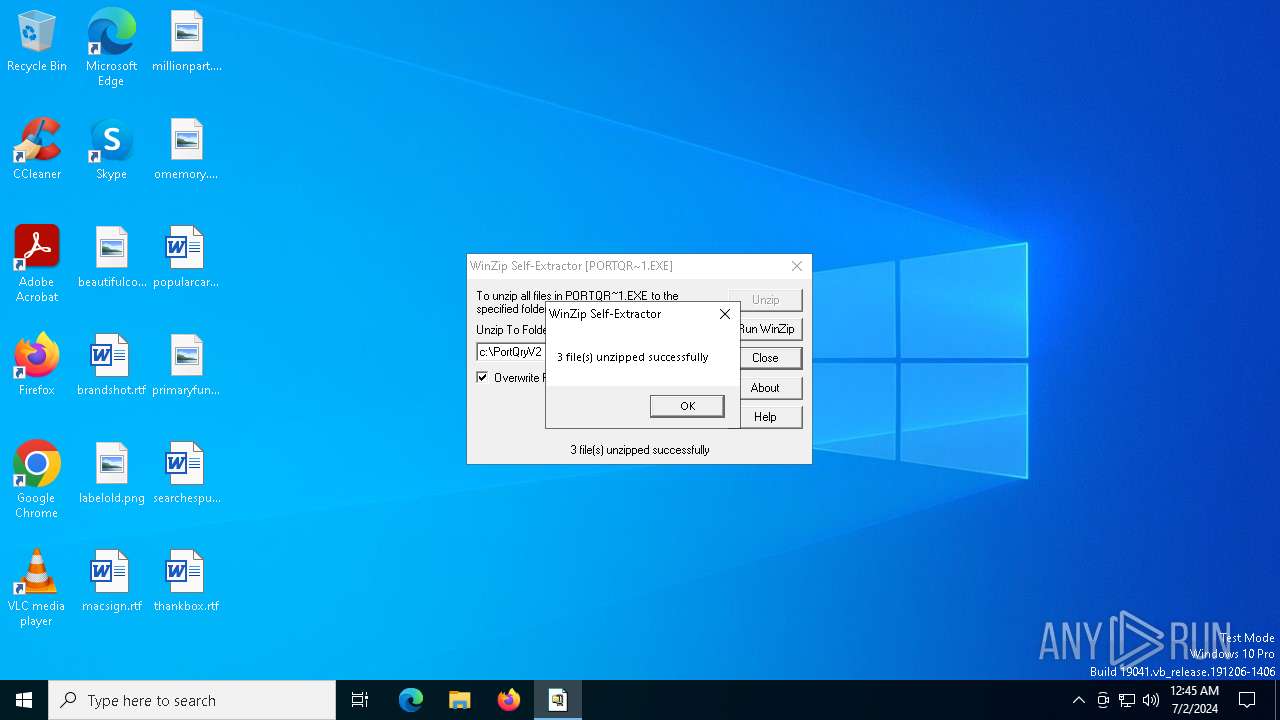Screen dimensions: 1280x720
Task: Select the labelold.png file icon
Action: tap(112, 473)
